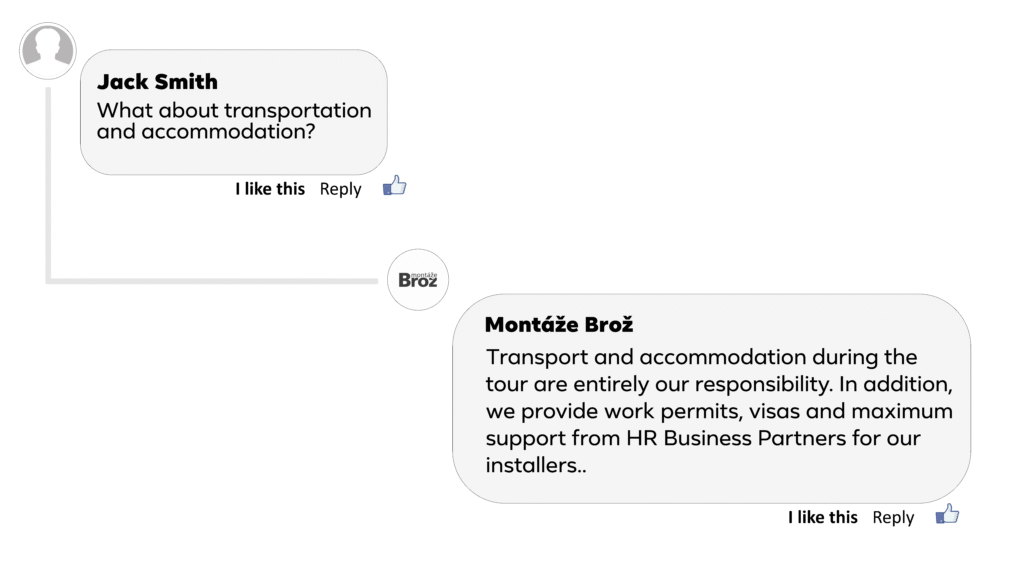
Task: Open the Montáže Brož name link
Action: click(x=559, y=325)
